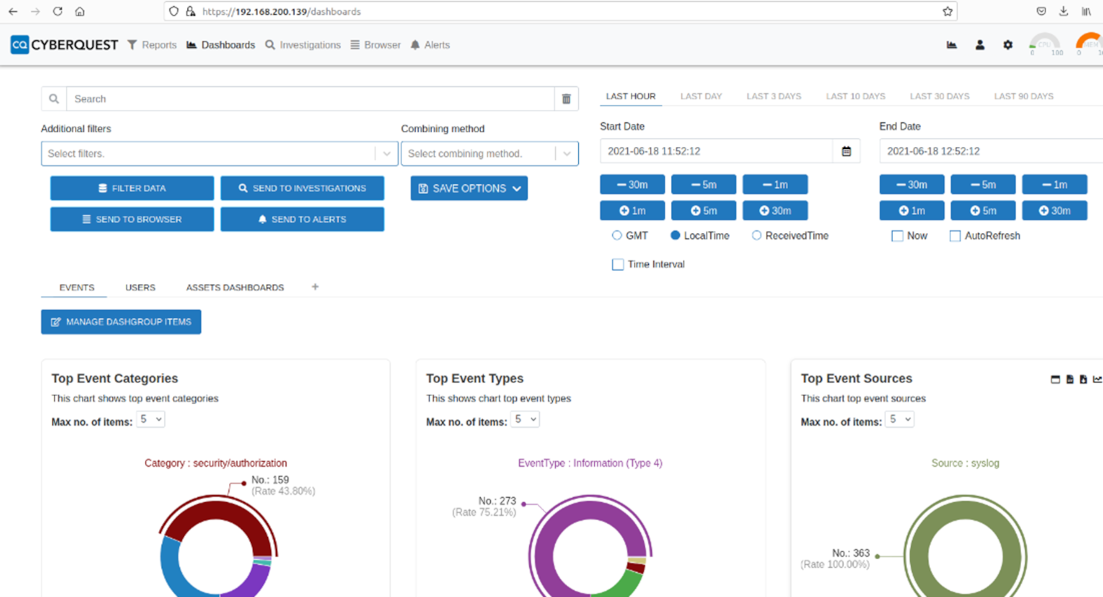Click the End Date input field
The width and height of the screenshot is (1103, 597).
pyautogui.click(x=991, y=151)
